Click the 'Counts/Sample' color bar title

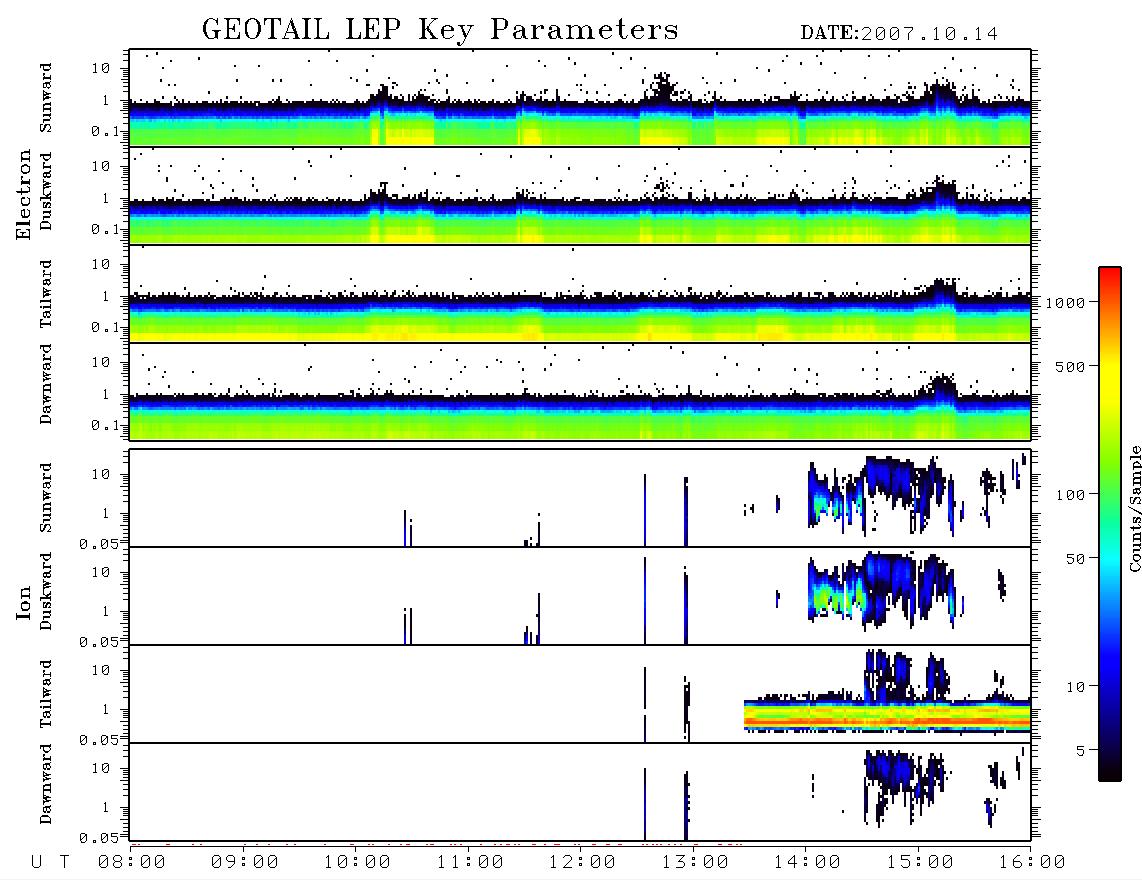coord(1134,509)
